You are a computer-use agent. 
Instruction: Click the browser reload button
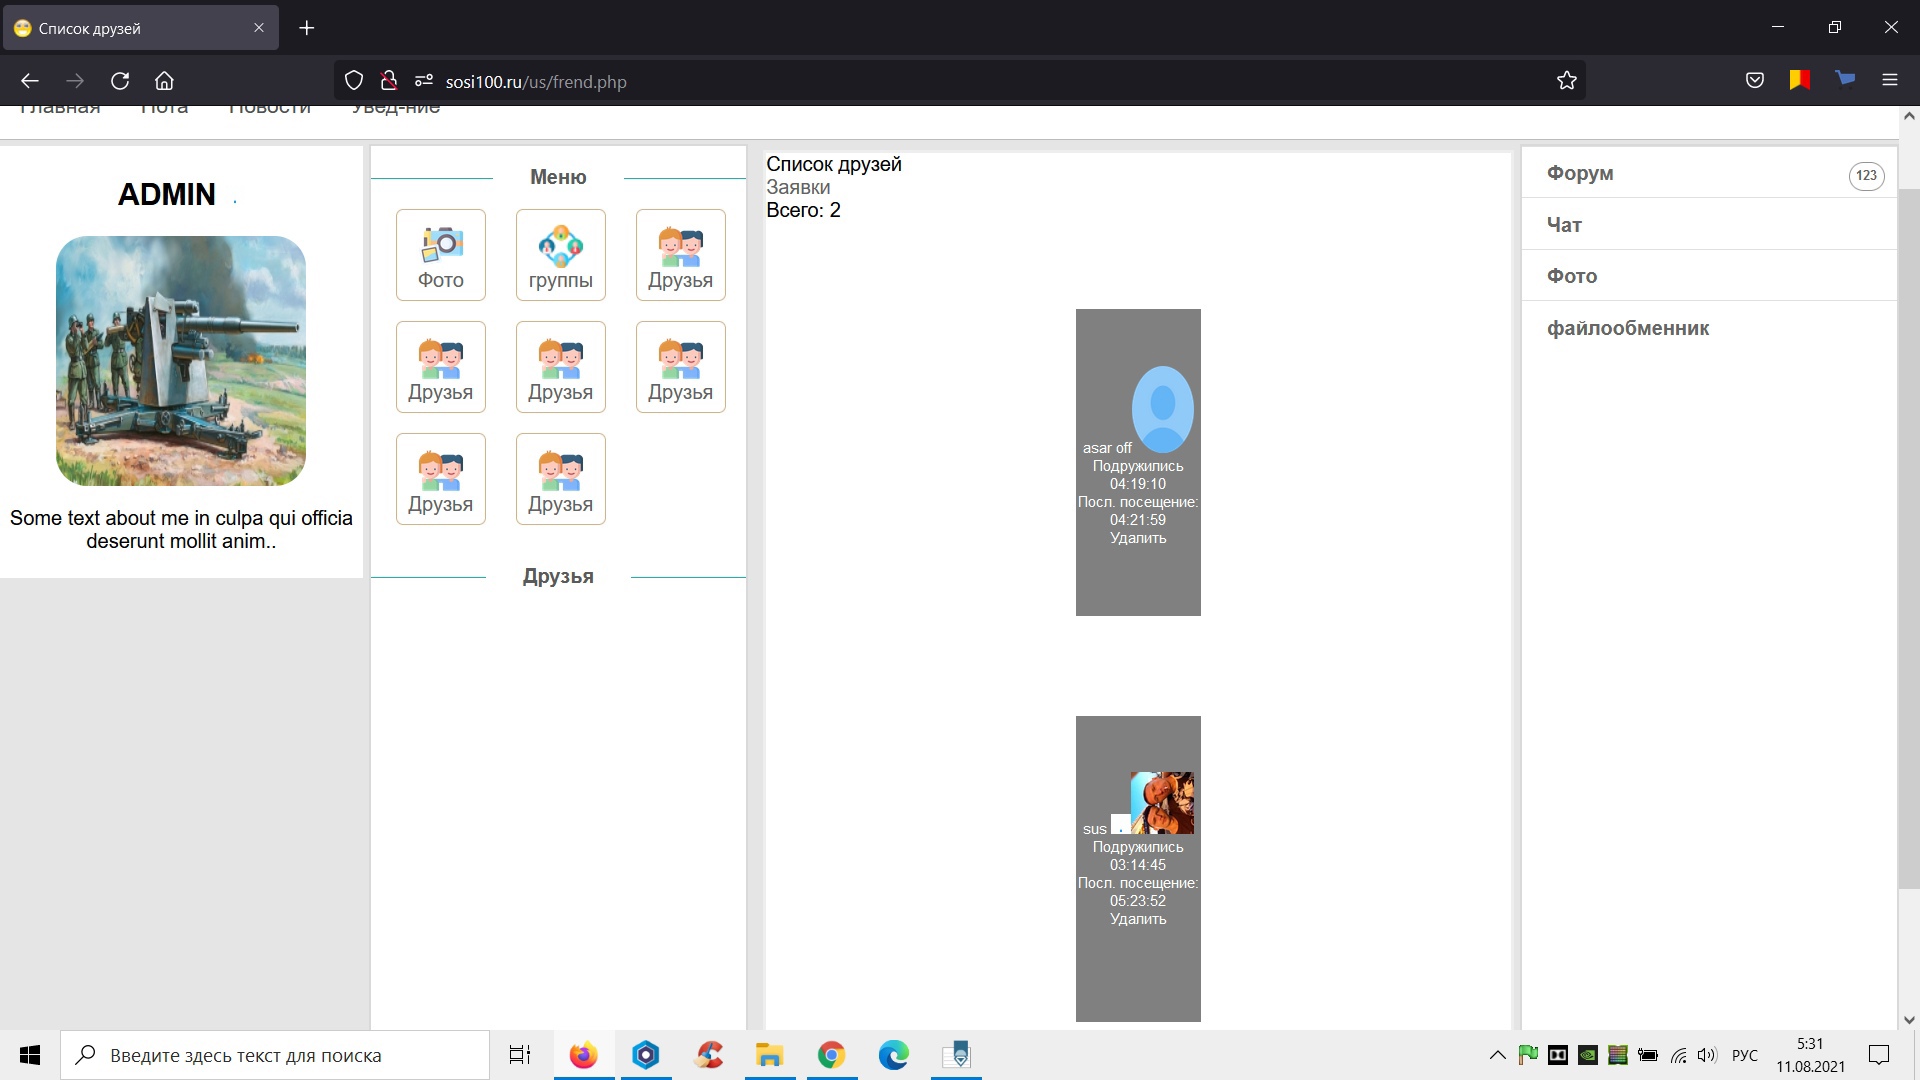[x=120, y=81]
